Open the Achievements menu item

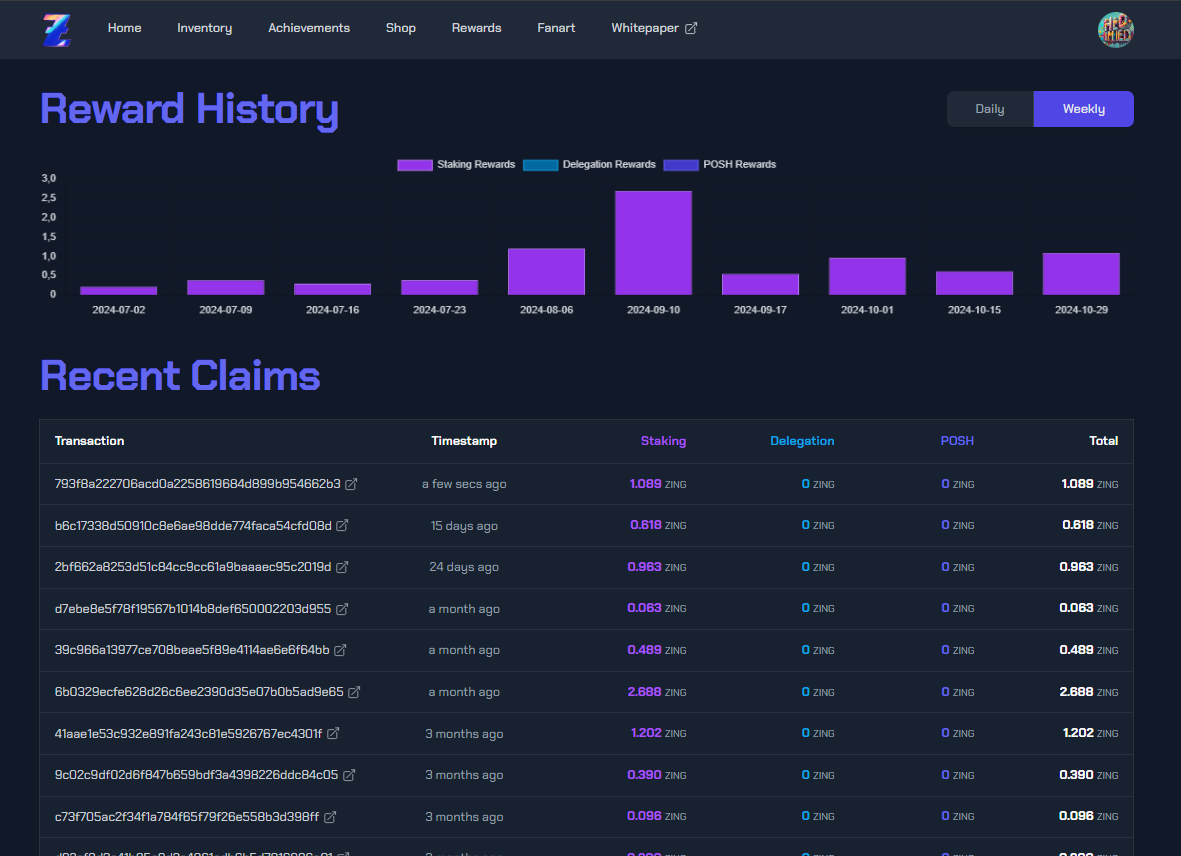point(309,28)
